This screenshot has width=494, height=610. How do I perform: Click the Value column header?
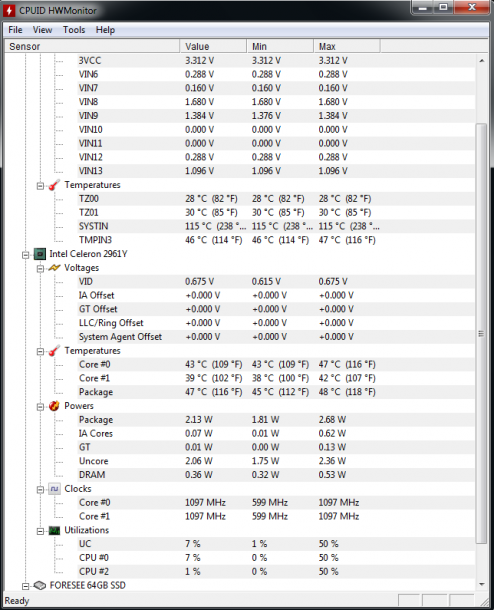coord(213,46)
